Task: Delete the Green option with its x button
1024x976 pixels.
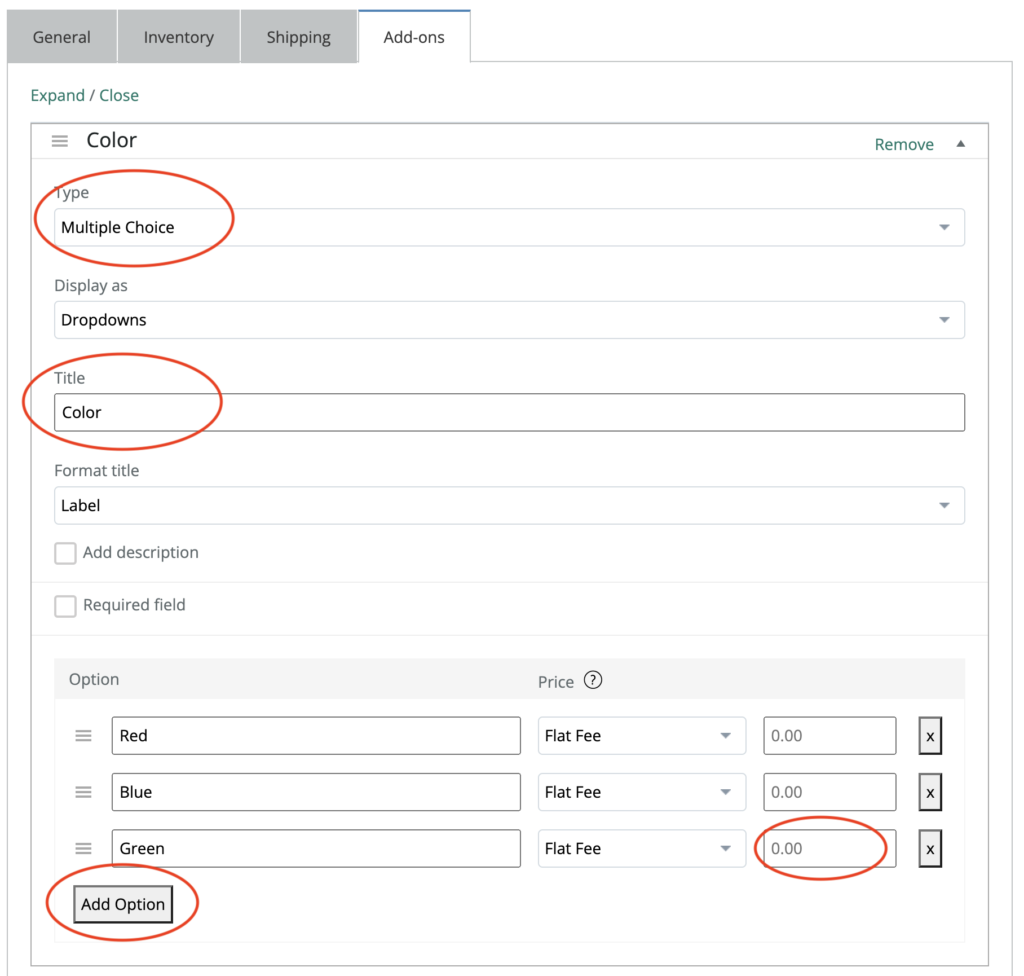Action: coord(930,849)
